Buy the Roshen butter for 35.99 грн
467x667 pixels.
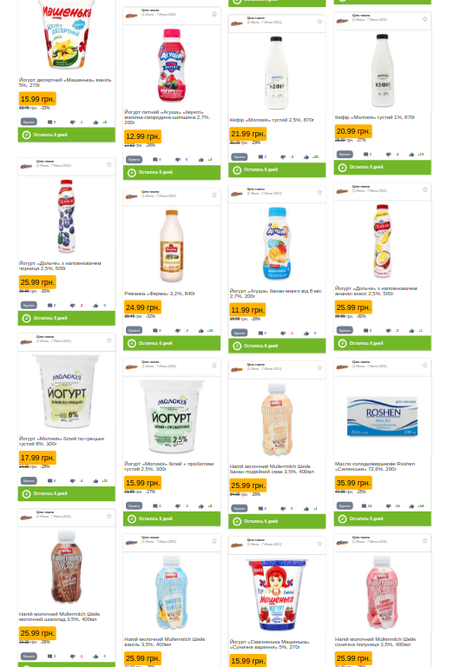click(x=345, y=506)
